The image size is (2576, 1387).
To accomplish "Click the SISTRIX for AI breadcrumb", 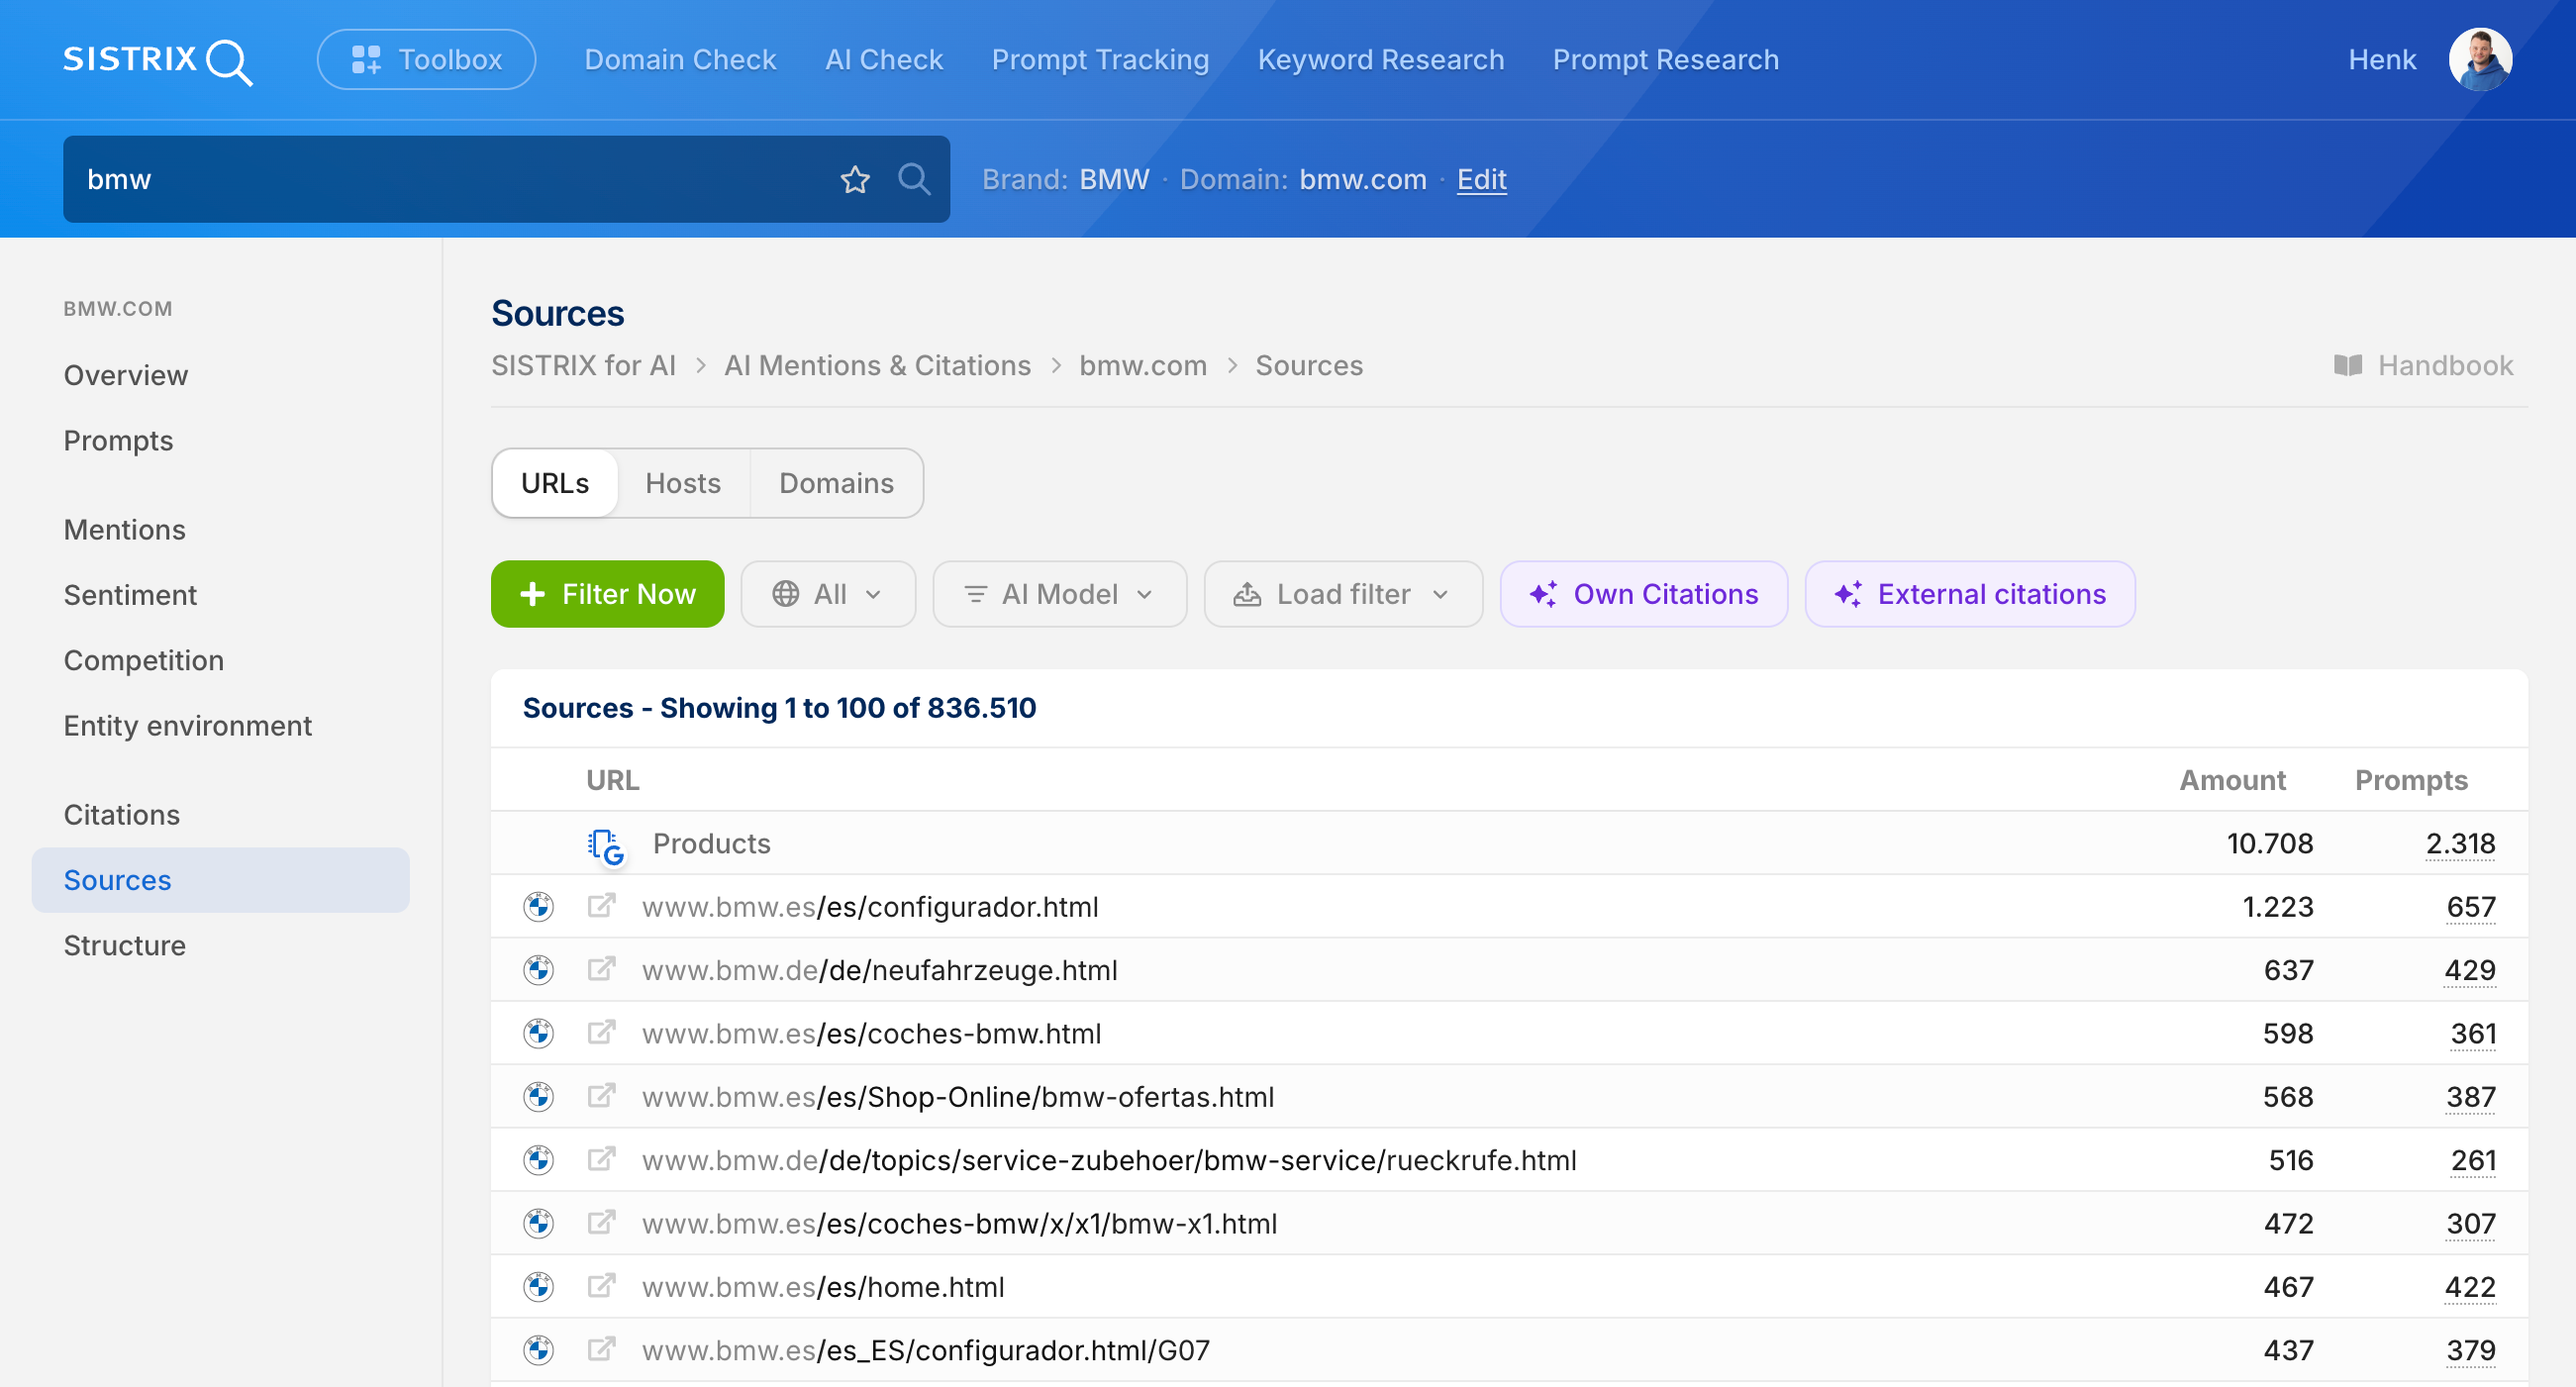I will (x=583, y=365).
